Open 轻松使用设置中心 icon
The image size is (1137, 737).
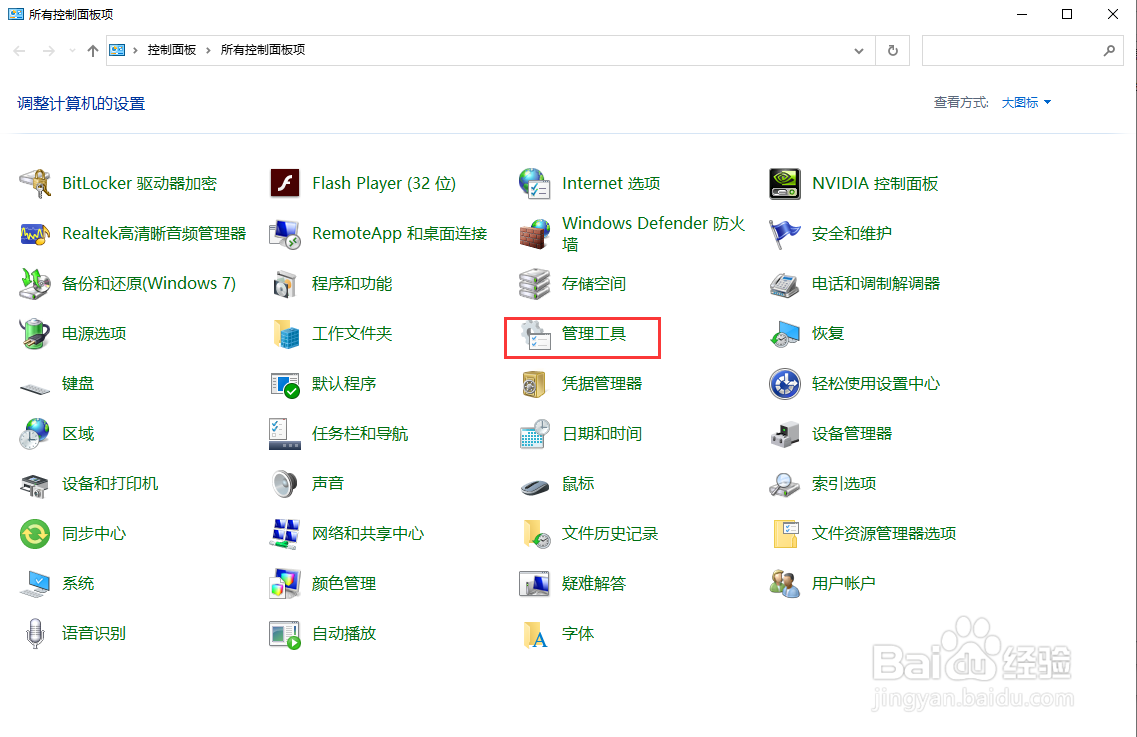click(785, 384)
